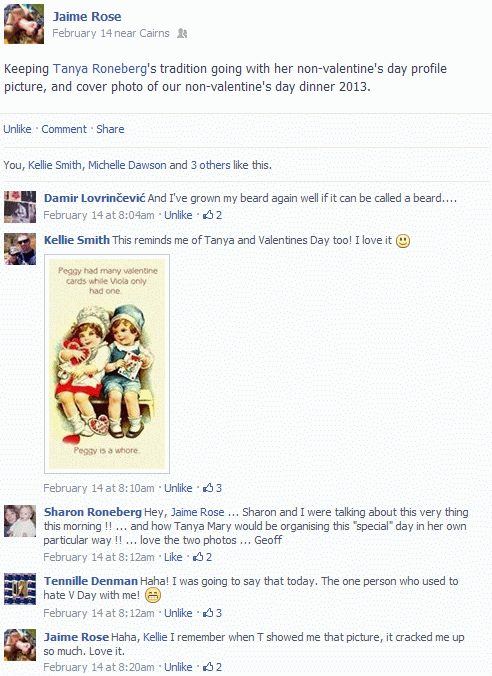
Task: Open Jaime Rose's profile picture at top
Action: point(24,24)
